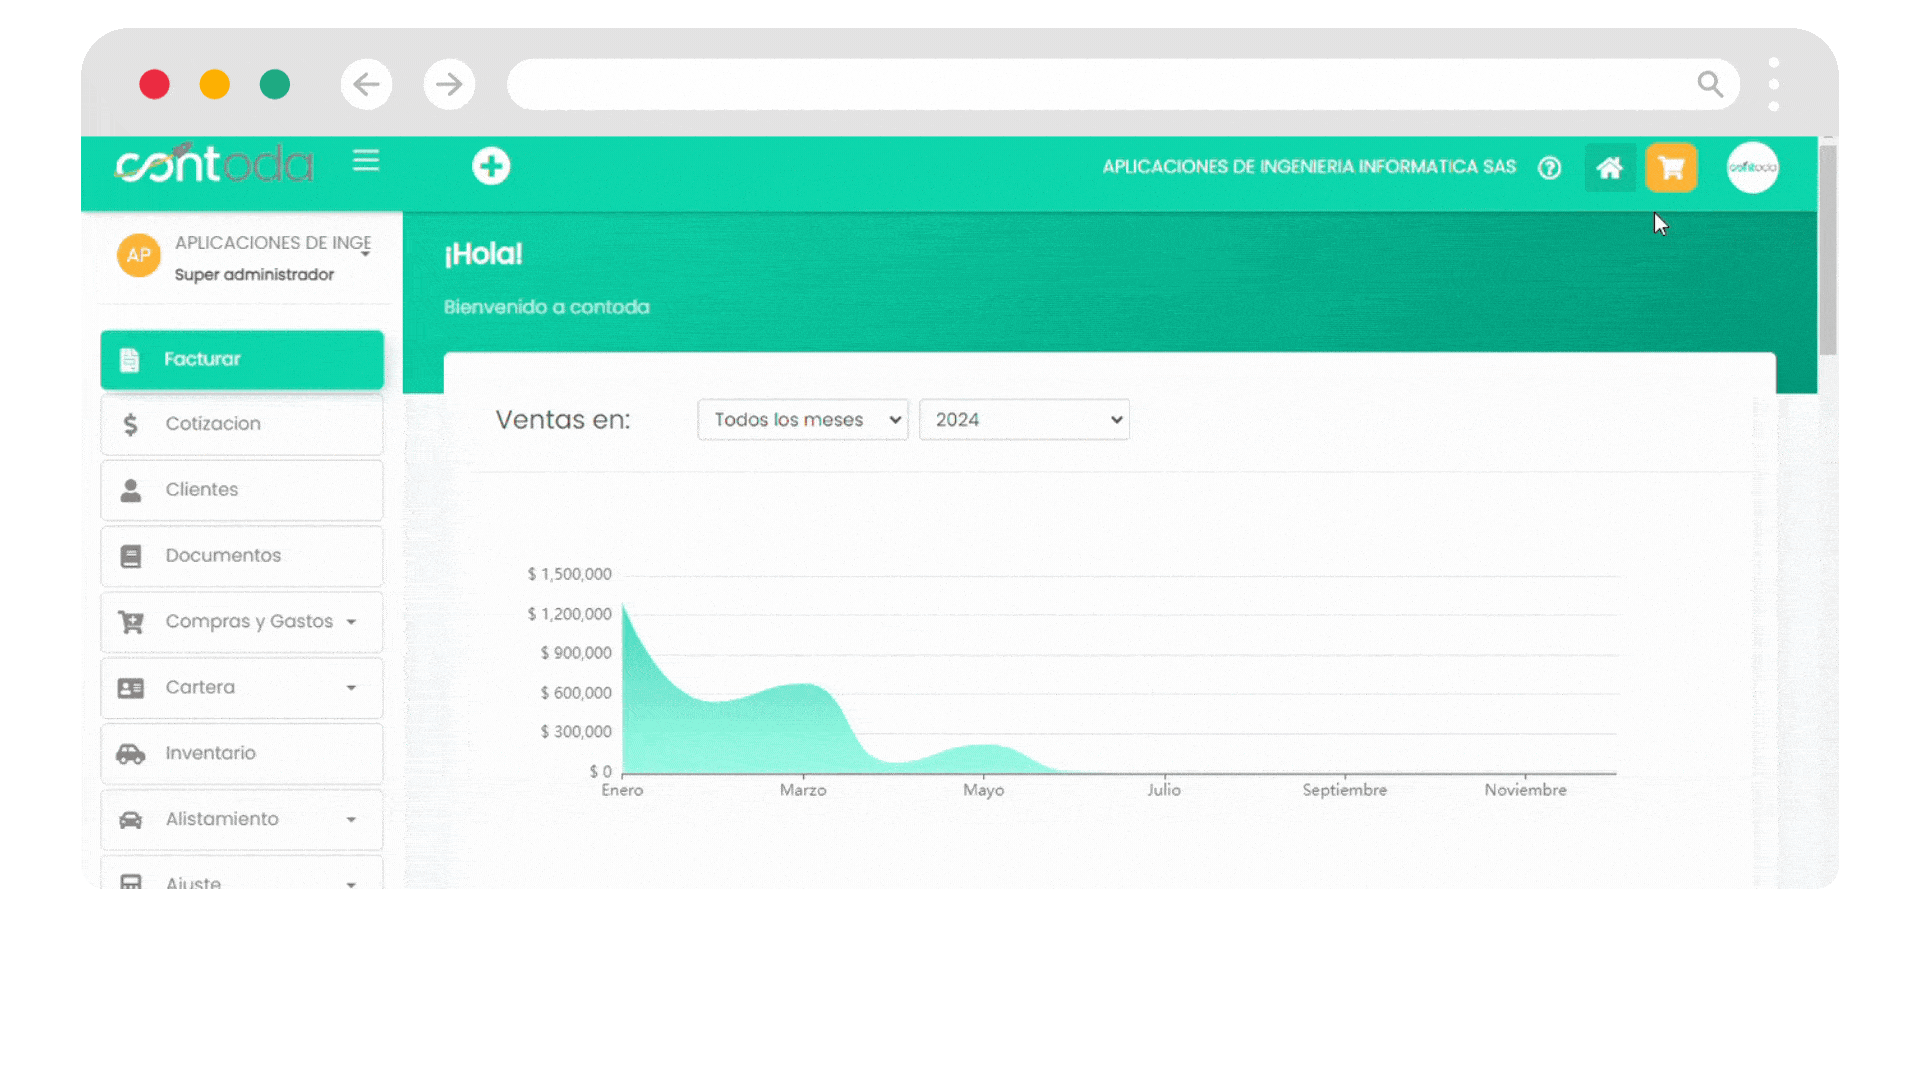Open the Todos los meses dropdown
Viewport: 1920px width, 1080px height.
(802, 420)
